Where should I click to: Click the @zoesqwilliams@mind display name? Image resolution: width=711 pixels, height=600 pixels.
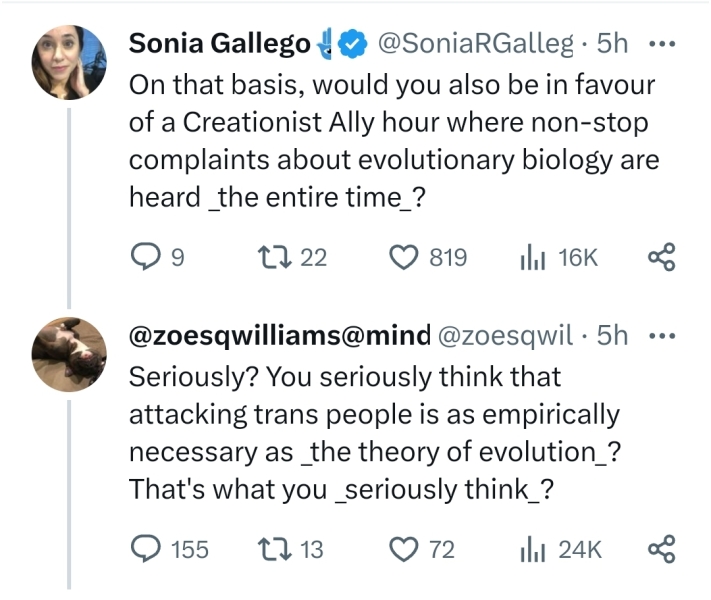click(280, 336)
